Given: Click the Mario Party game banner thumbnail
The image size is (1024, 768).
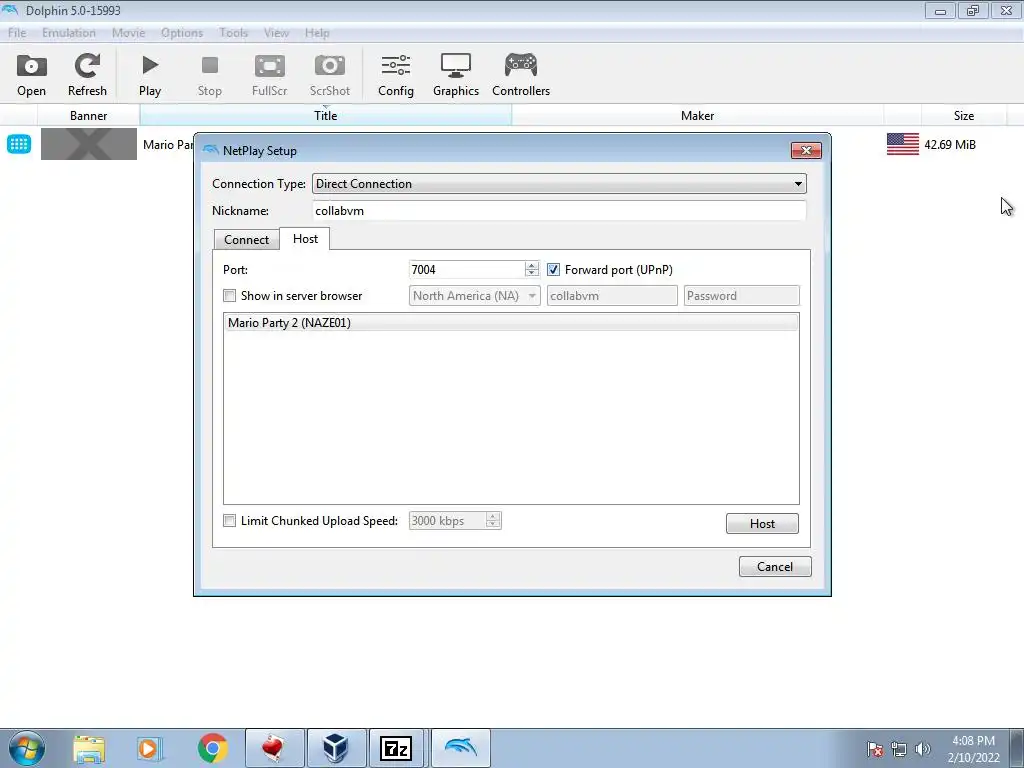Looking at the screenshot, I should coord(89,144).
